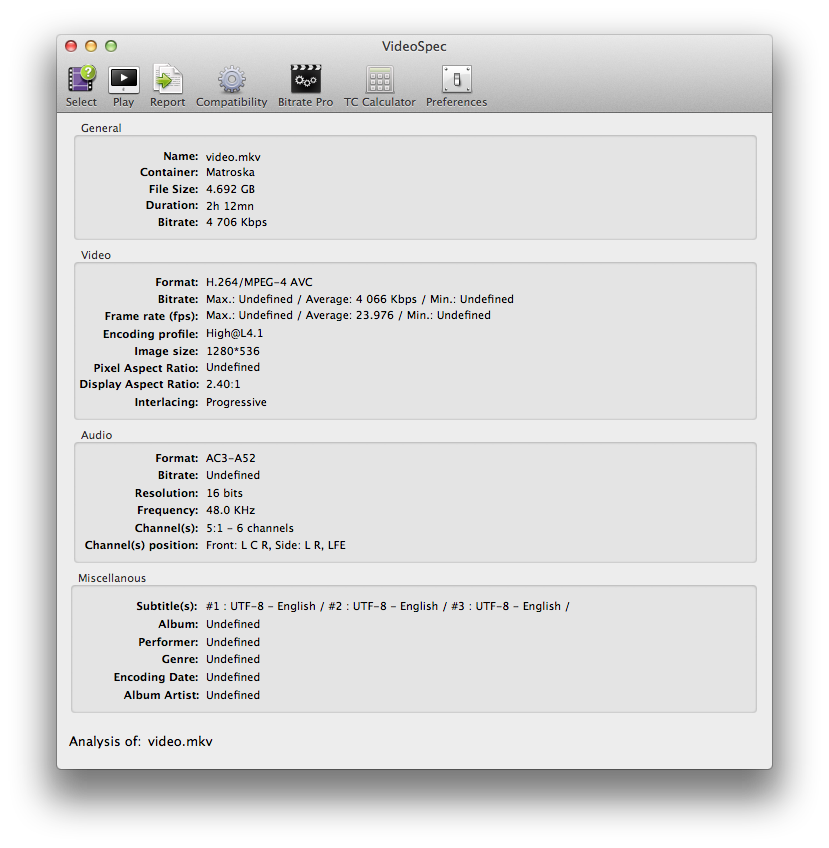This screenshot has width=829, height=848.
Task: Minimize the window using the yellow button
Action: tap(91, 46)
